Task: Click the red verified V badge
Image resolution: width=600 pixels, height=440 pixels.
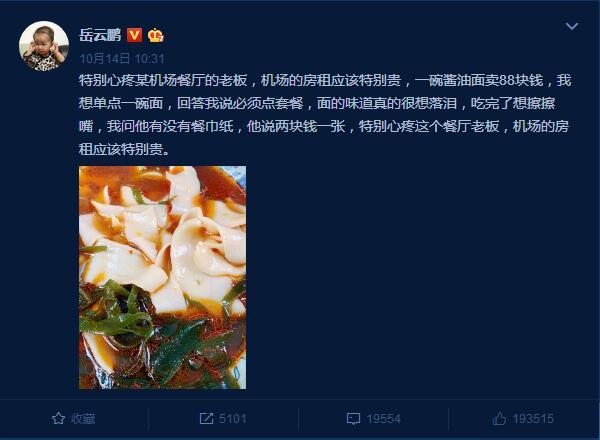Action: tap(134, 35)
